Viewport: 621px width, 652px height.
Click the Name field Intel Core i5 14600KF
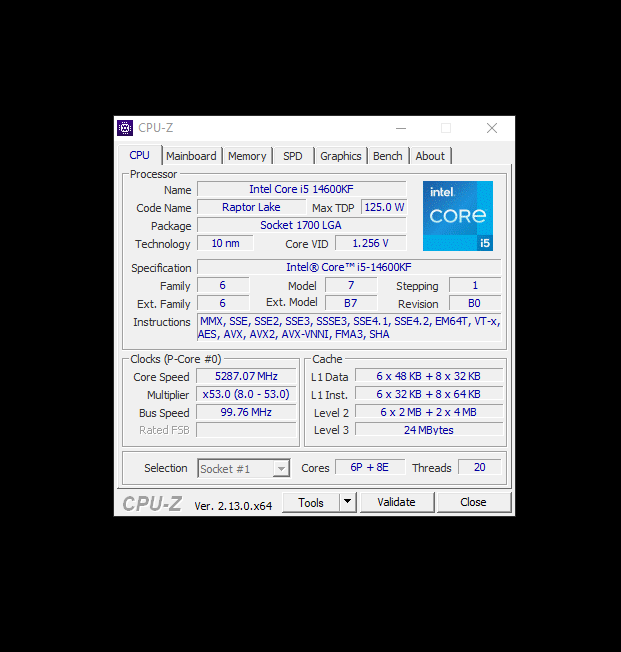pyautogui.click(x=302, y=189)
